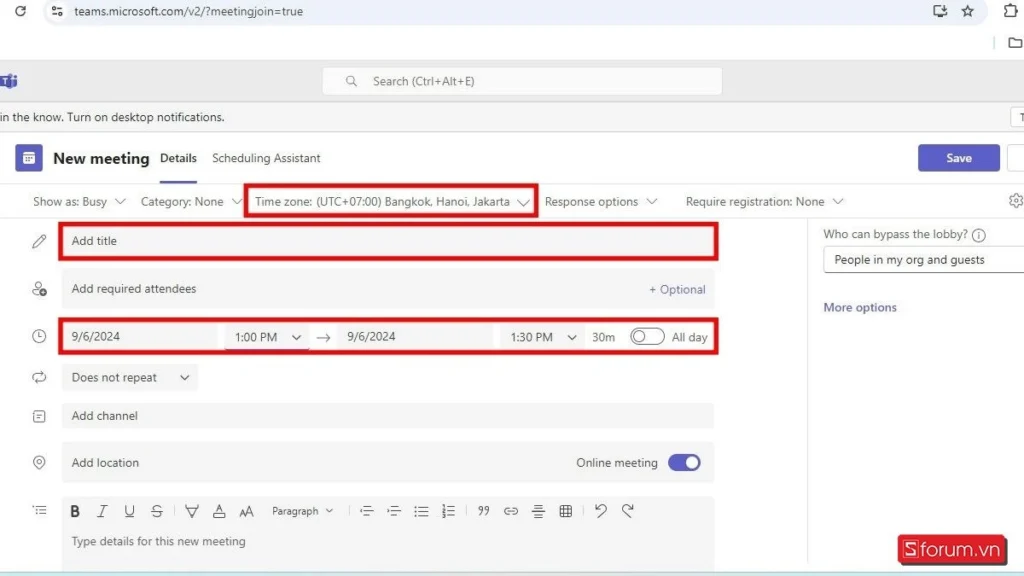This screenshot has width=1024, height=576.
Task: Turn off the Online meeting toggle
Action: [684, 463]
